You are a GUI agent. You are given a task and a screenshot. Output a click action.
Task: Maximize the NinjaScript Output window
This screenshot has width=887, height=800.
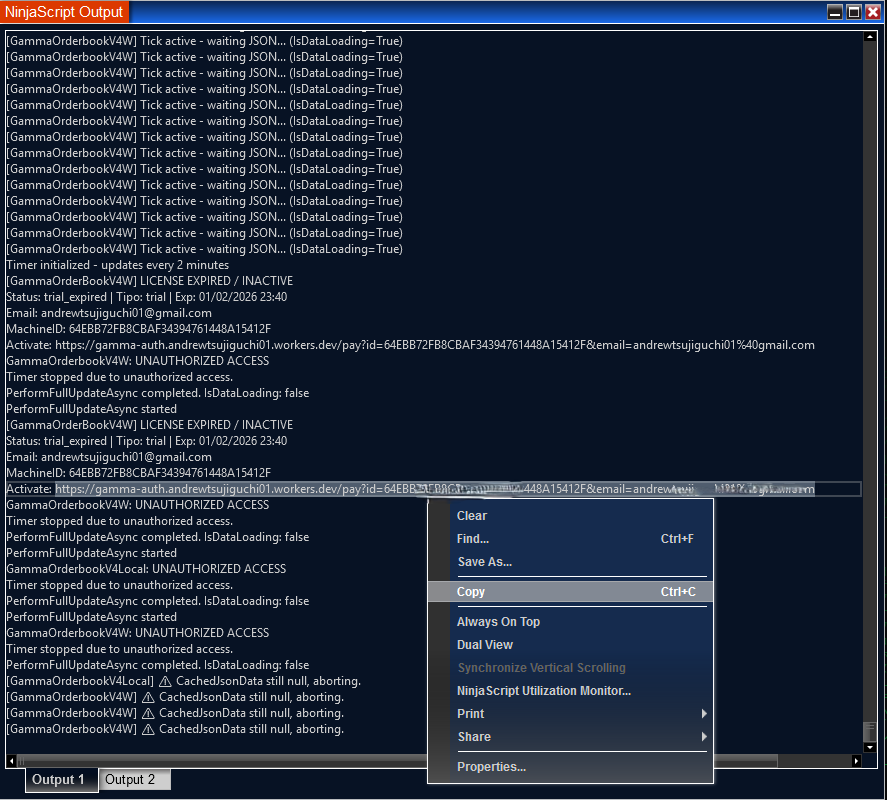tap(854, 12)
